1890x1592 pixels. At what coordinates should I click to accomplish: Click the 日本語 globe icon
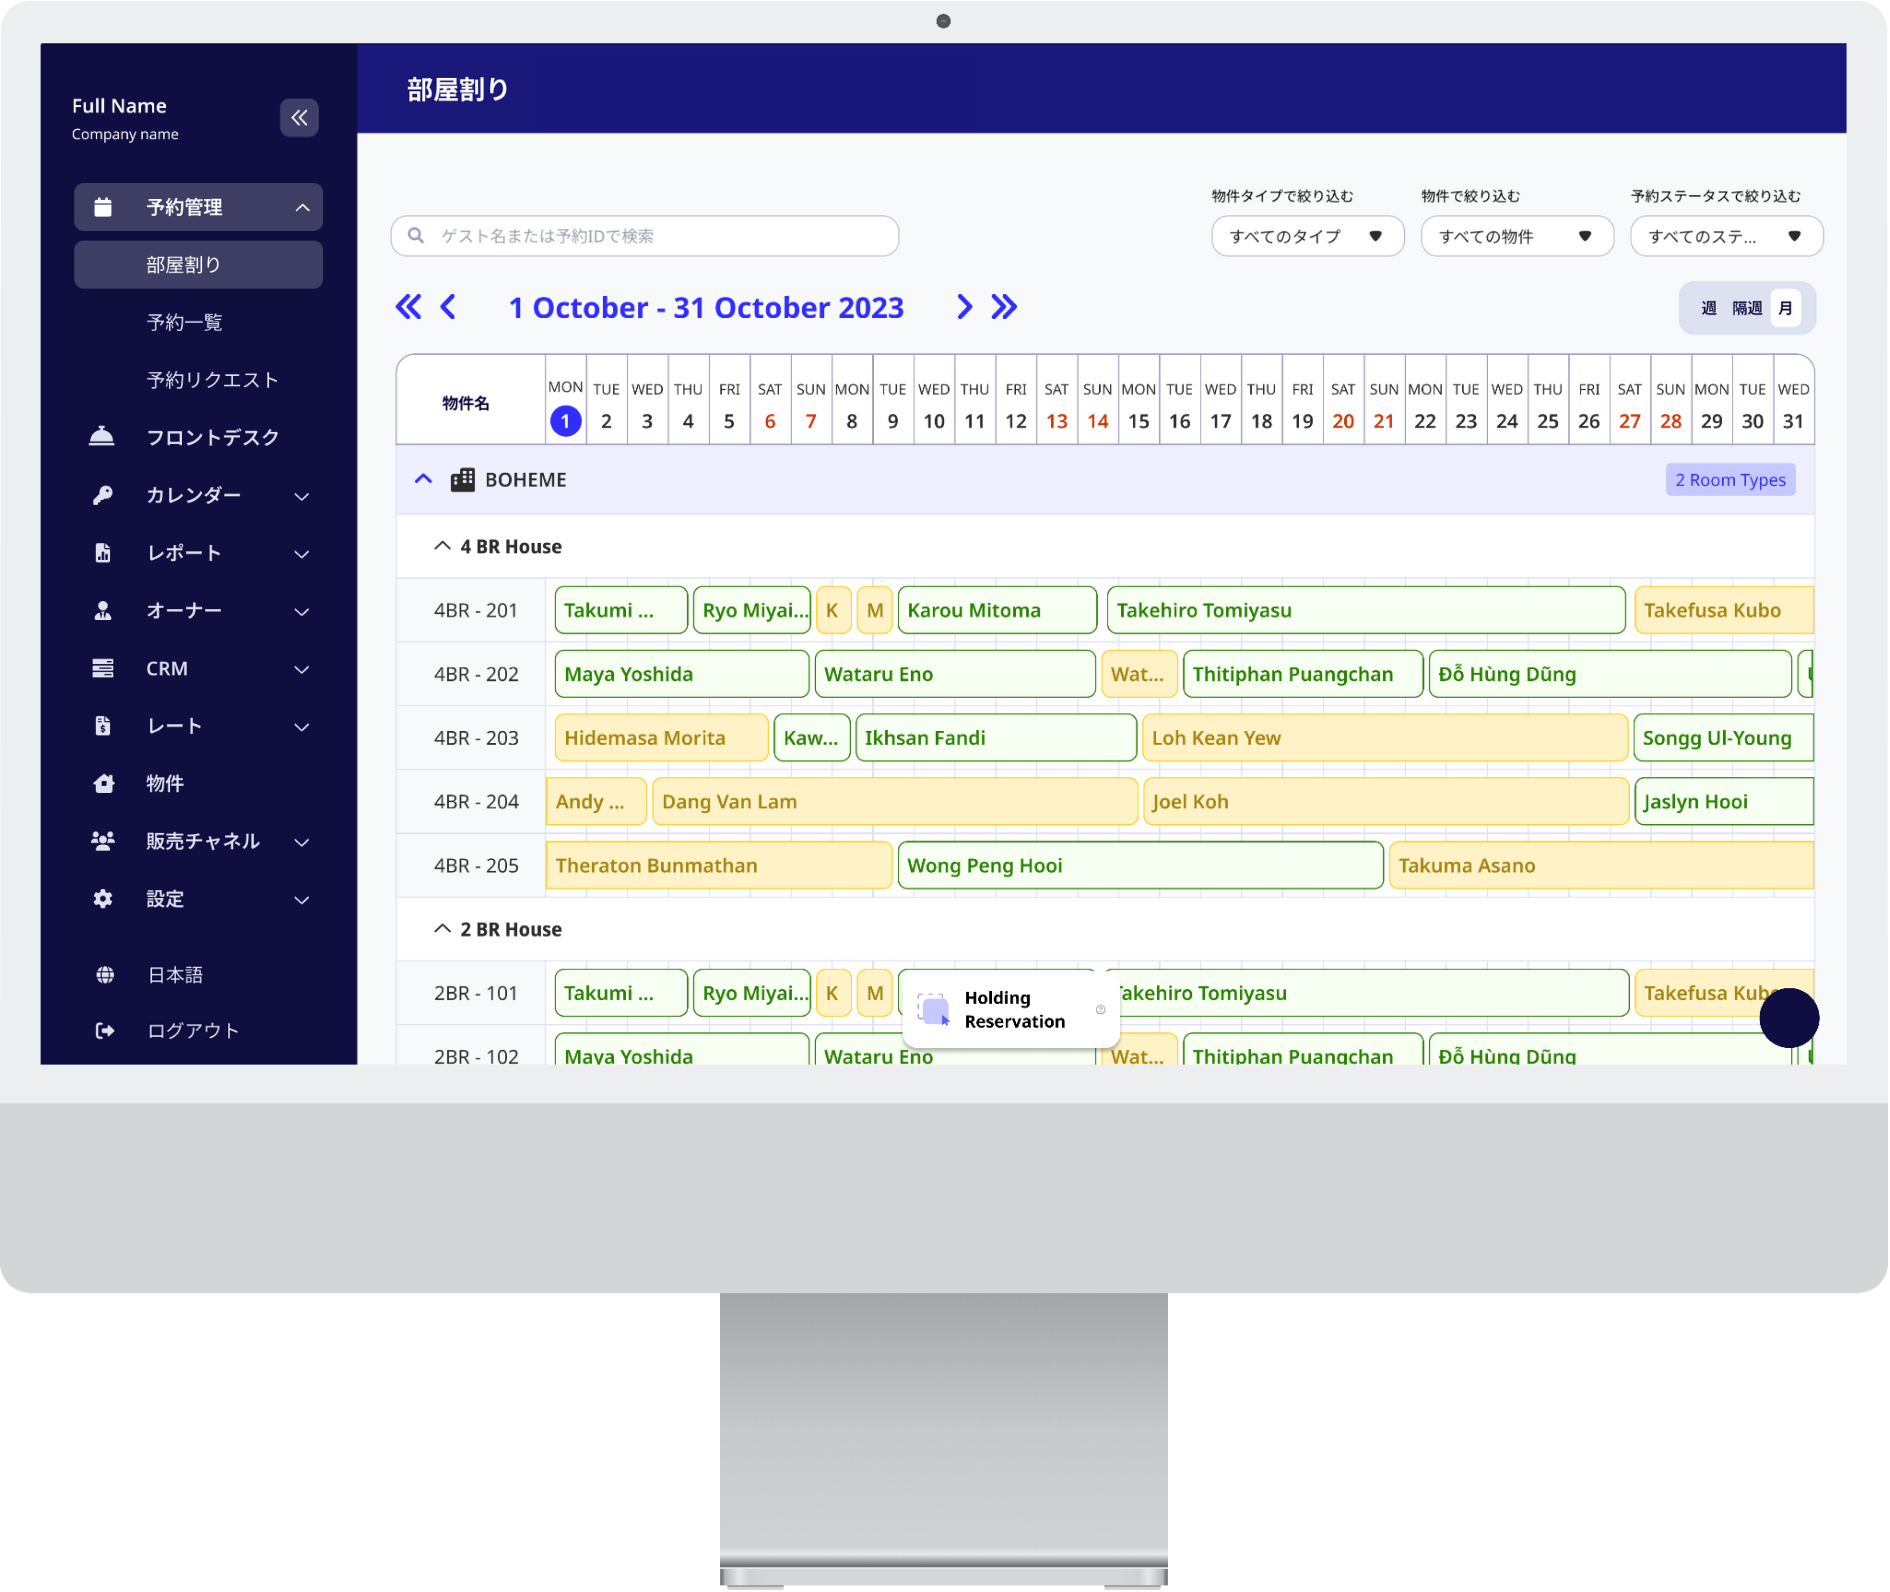pyautogui.click(x=104, y=975)
